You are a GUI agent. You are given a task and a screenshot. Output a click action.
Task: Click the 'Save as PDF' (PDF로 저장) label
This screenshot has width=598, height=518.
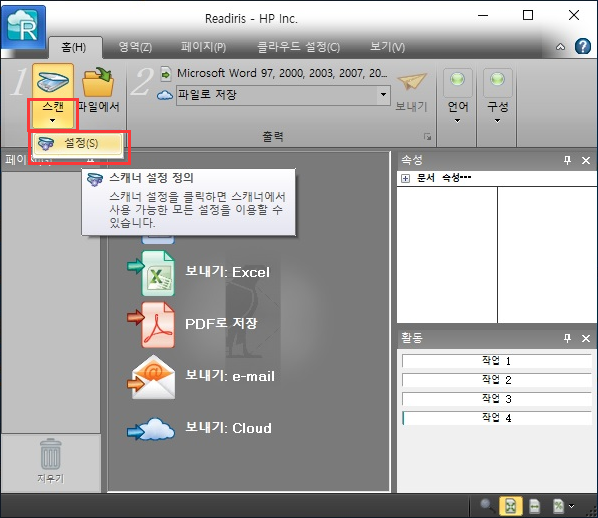[221, 324]
